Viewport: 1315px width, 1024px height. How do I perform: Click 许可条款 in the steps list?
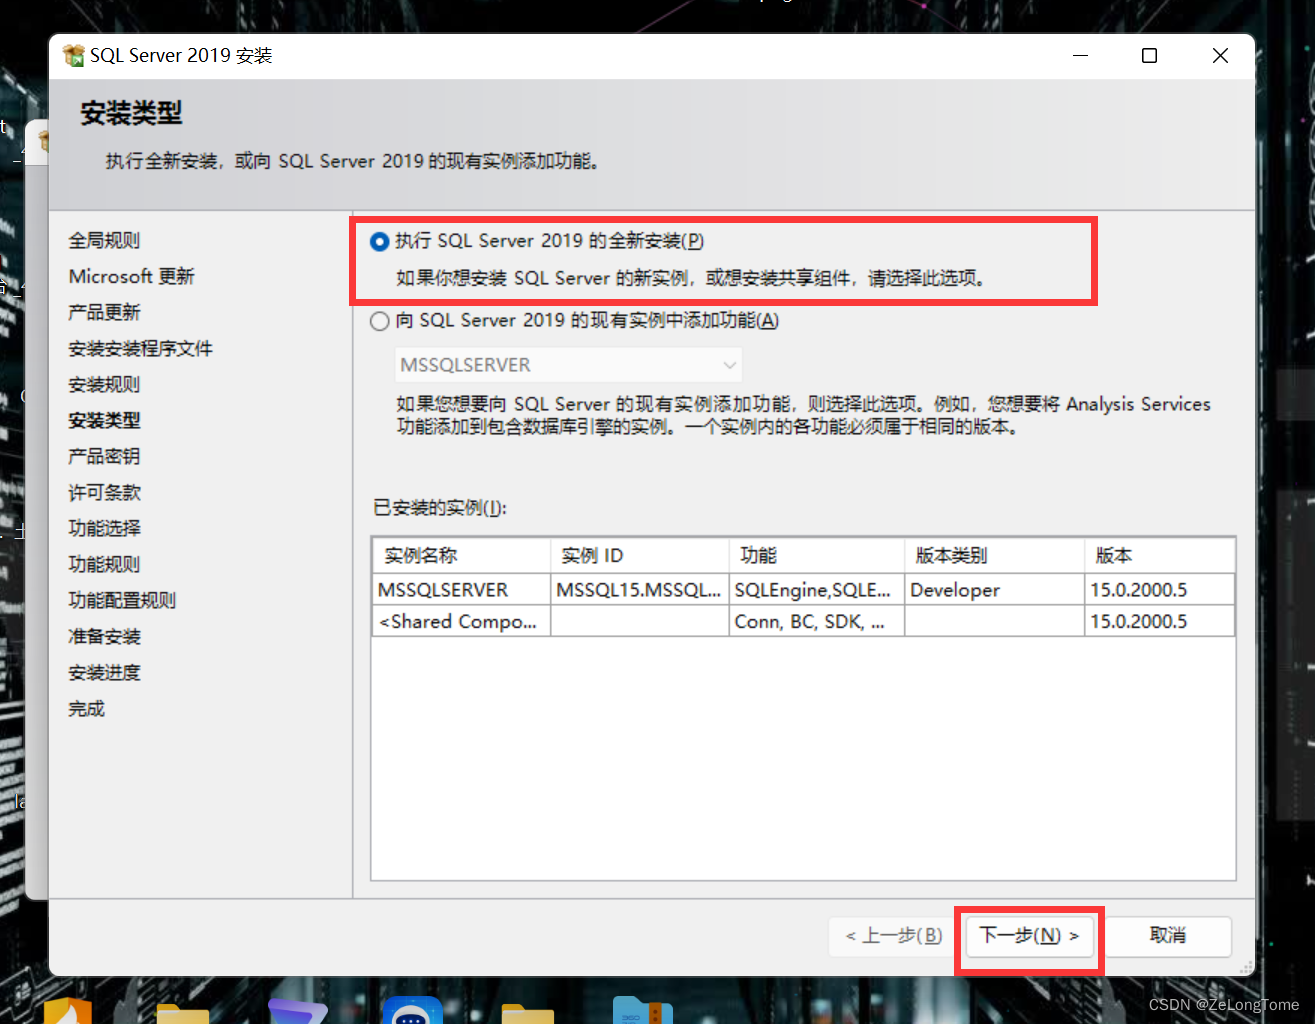click(x=104, y=493)
